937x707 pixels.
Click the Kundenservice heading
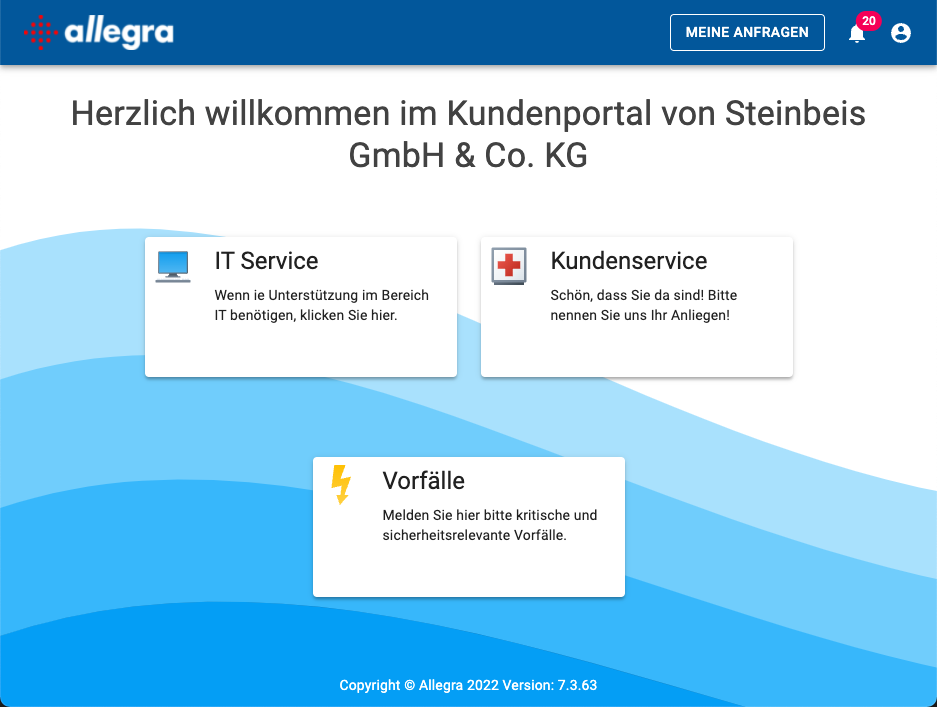point(628,261)
